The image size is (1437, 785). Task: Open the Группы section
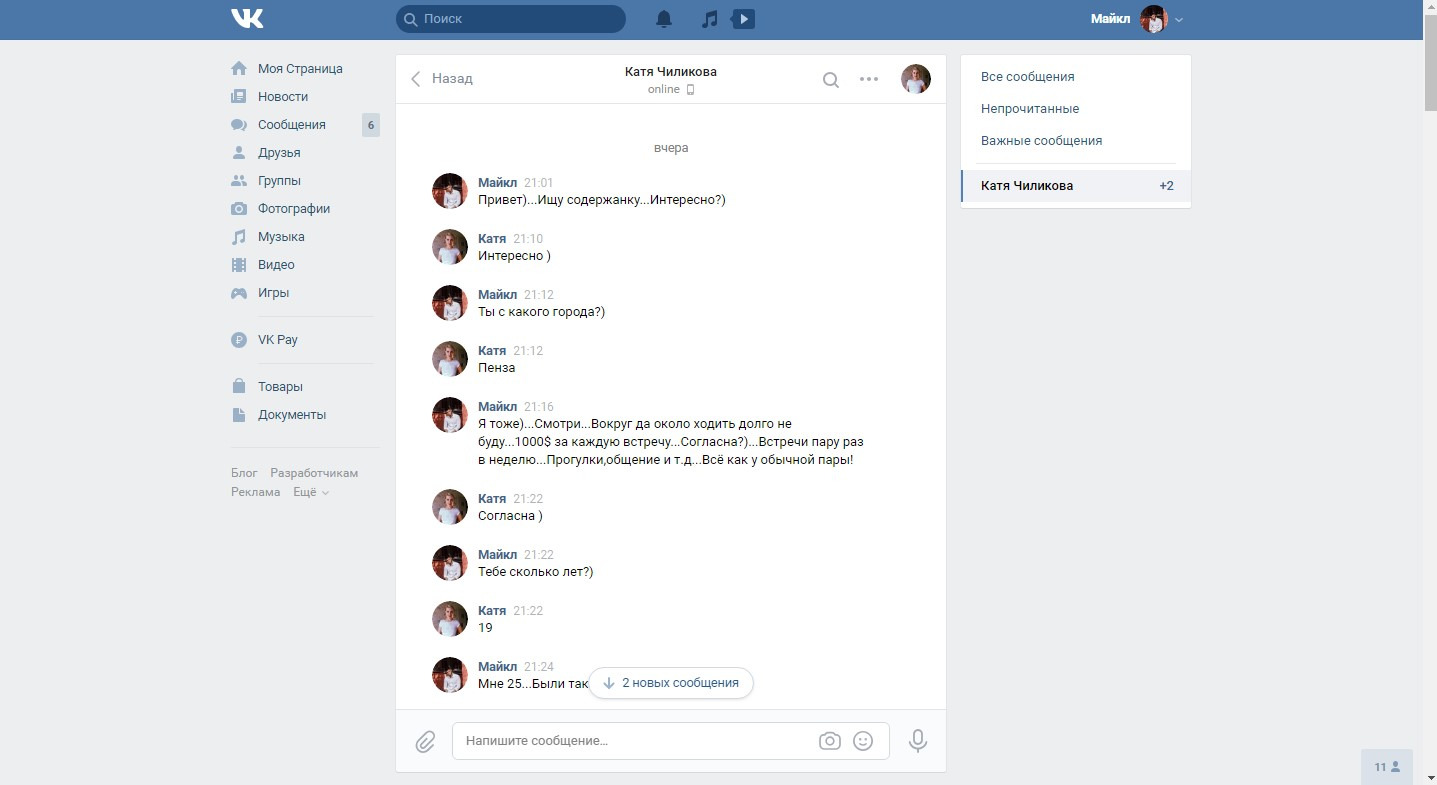(279, 181)
